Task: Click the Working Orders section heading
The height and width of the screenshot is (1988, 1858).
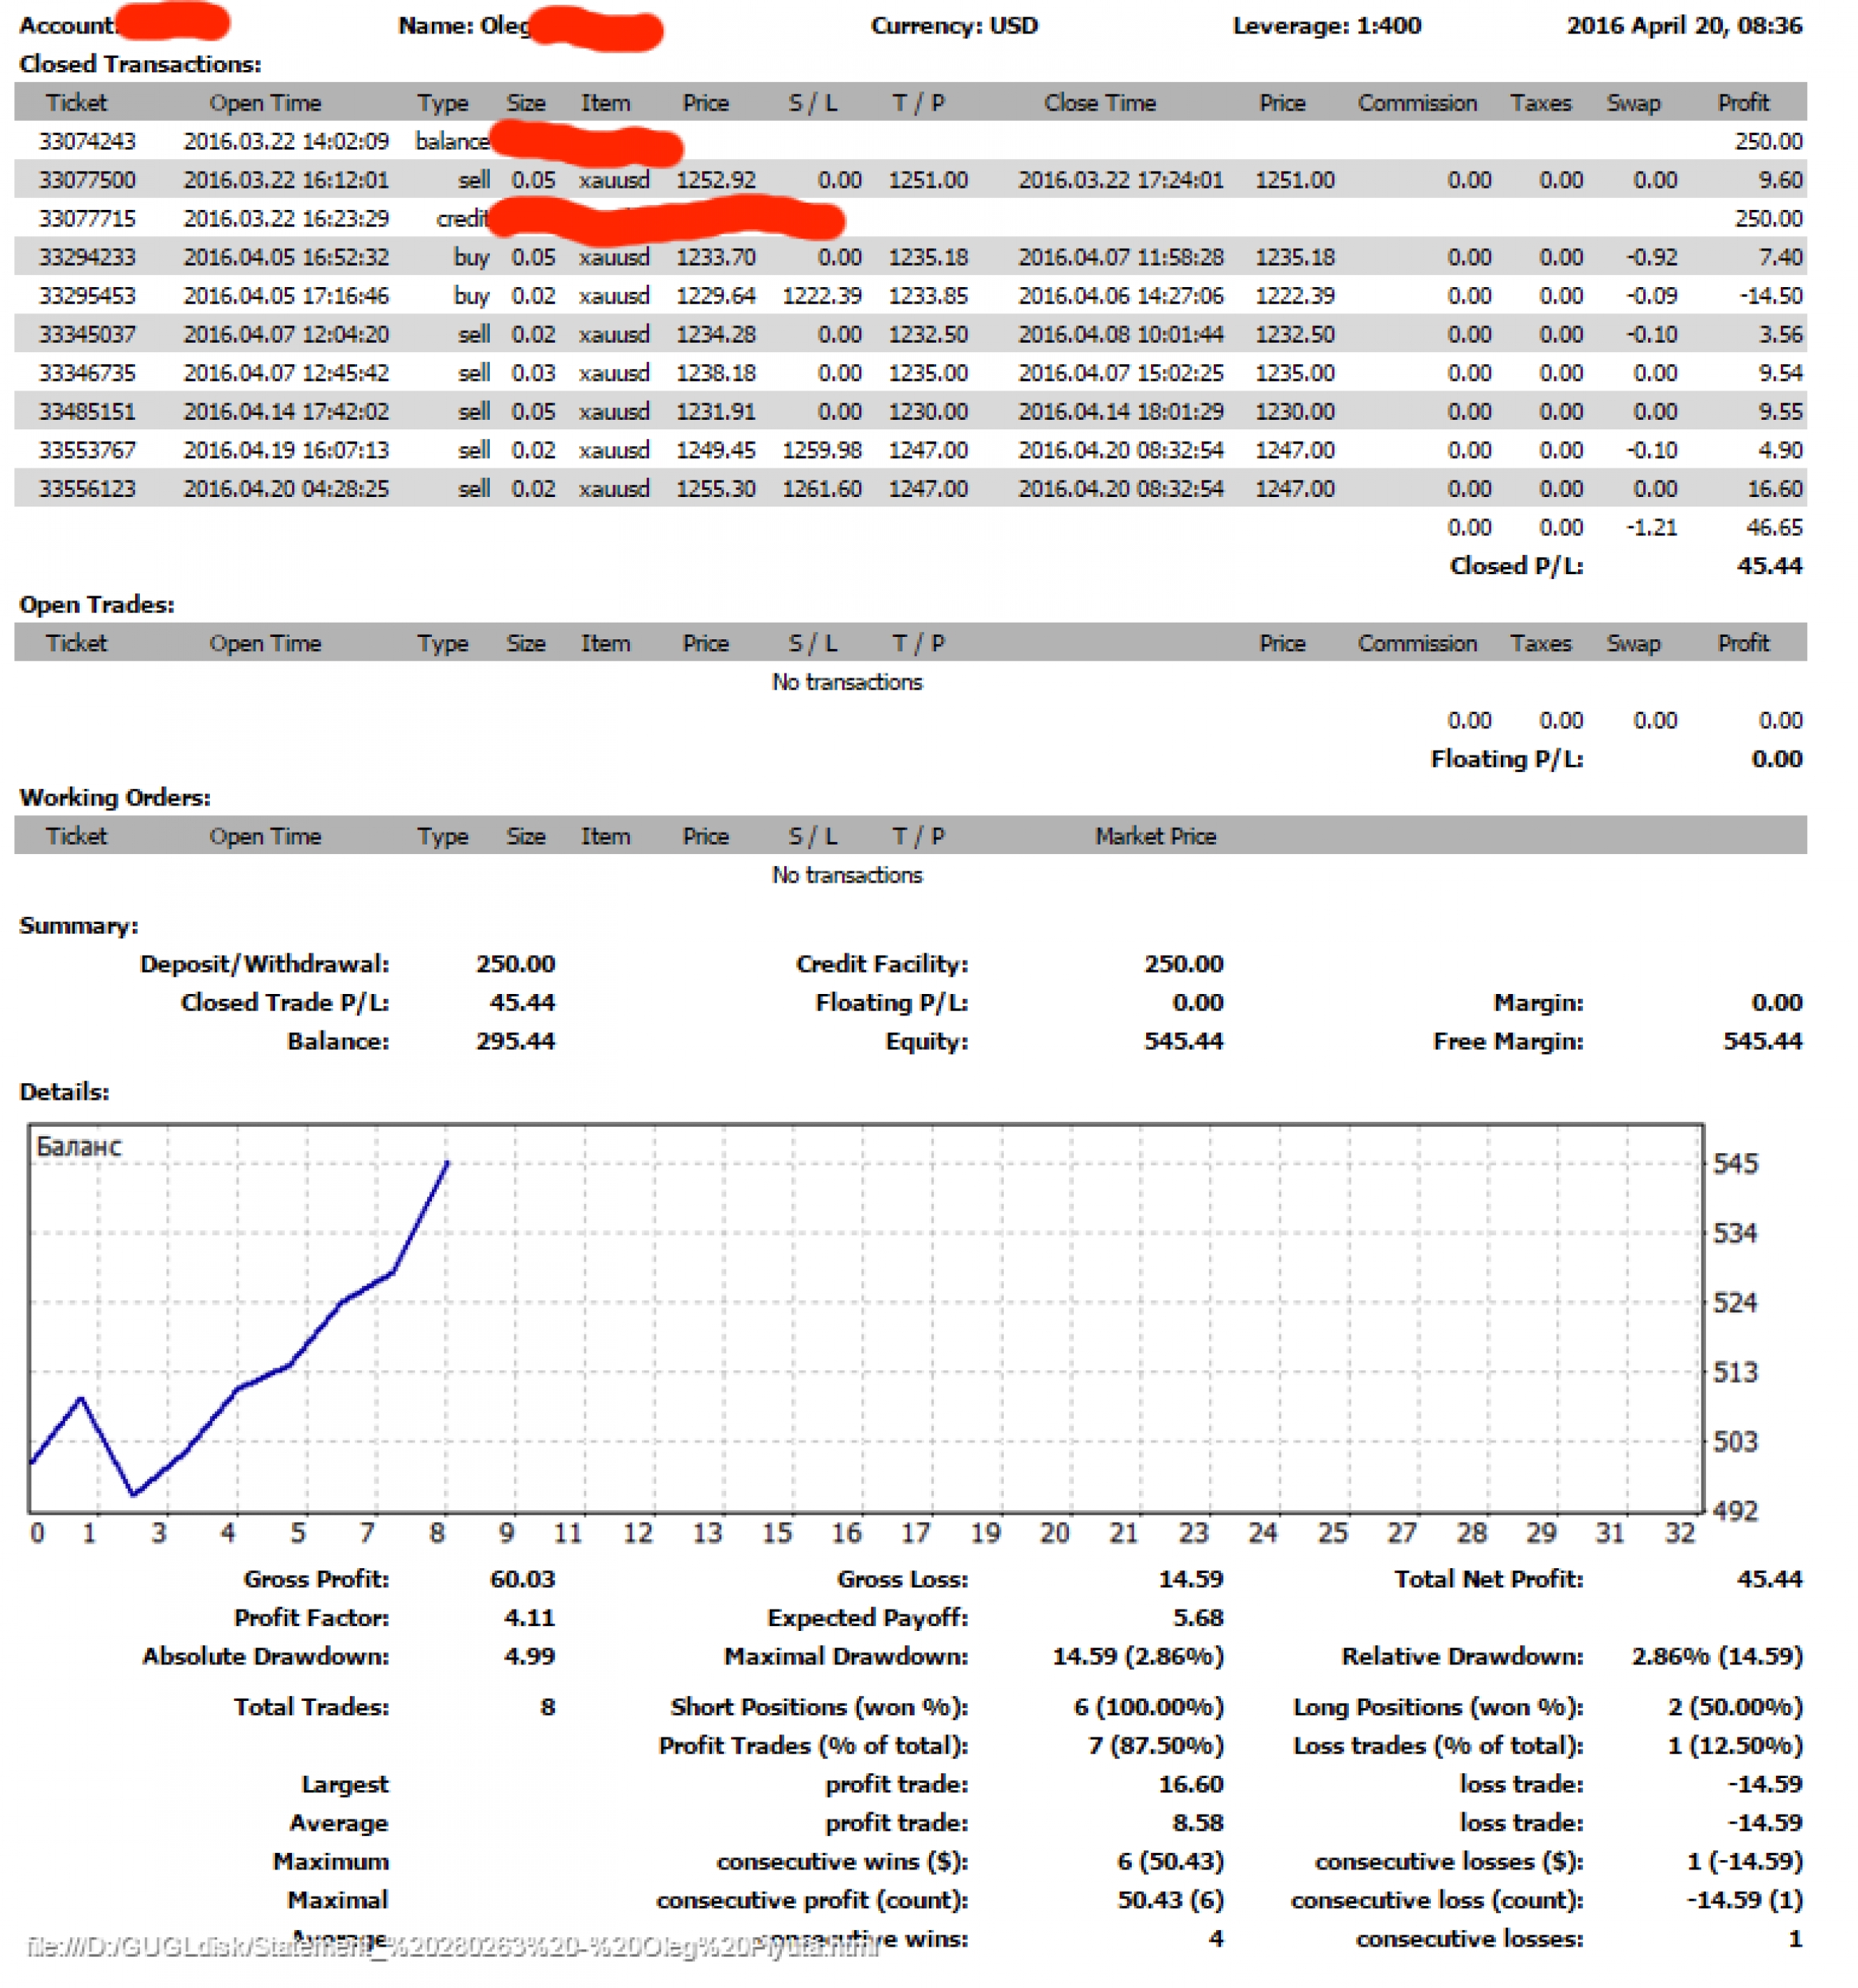Action: (x=115, y=798)
